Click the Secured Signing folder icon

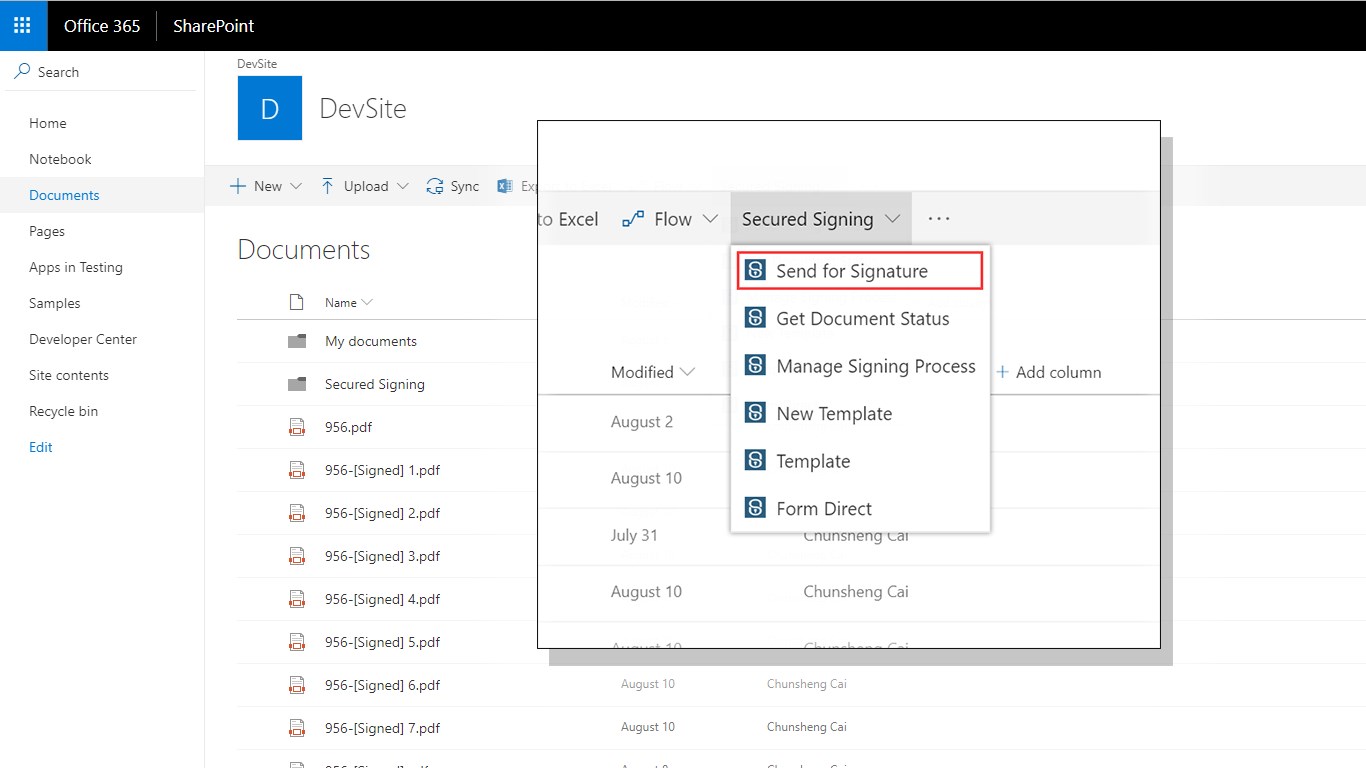(297, 384)
